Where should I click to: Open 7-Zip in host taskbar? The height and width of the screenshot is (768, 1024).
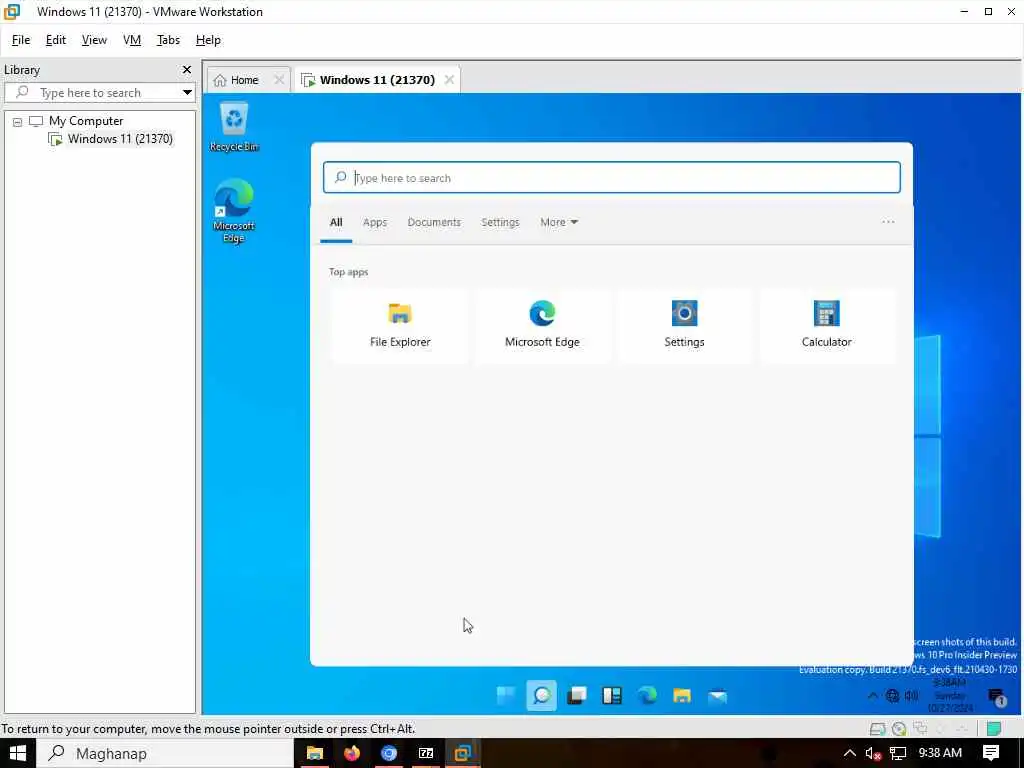(426, 753)
